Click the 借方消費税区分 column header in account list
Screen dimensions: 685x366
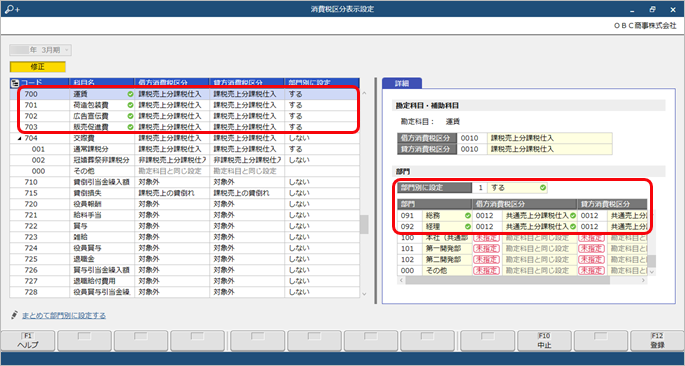point(172,83)
